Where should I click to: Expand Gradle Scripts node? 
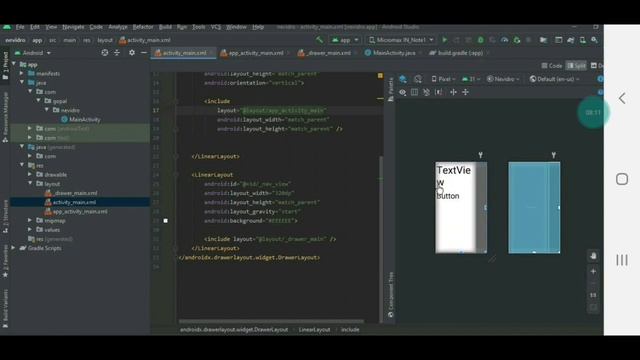pyautogui.click(x=13, y=248)
